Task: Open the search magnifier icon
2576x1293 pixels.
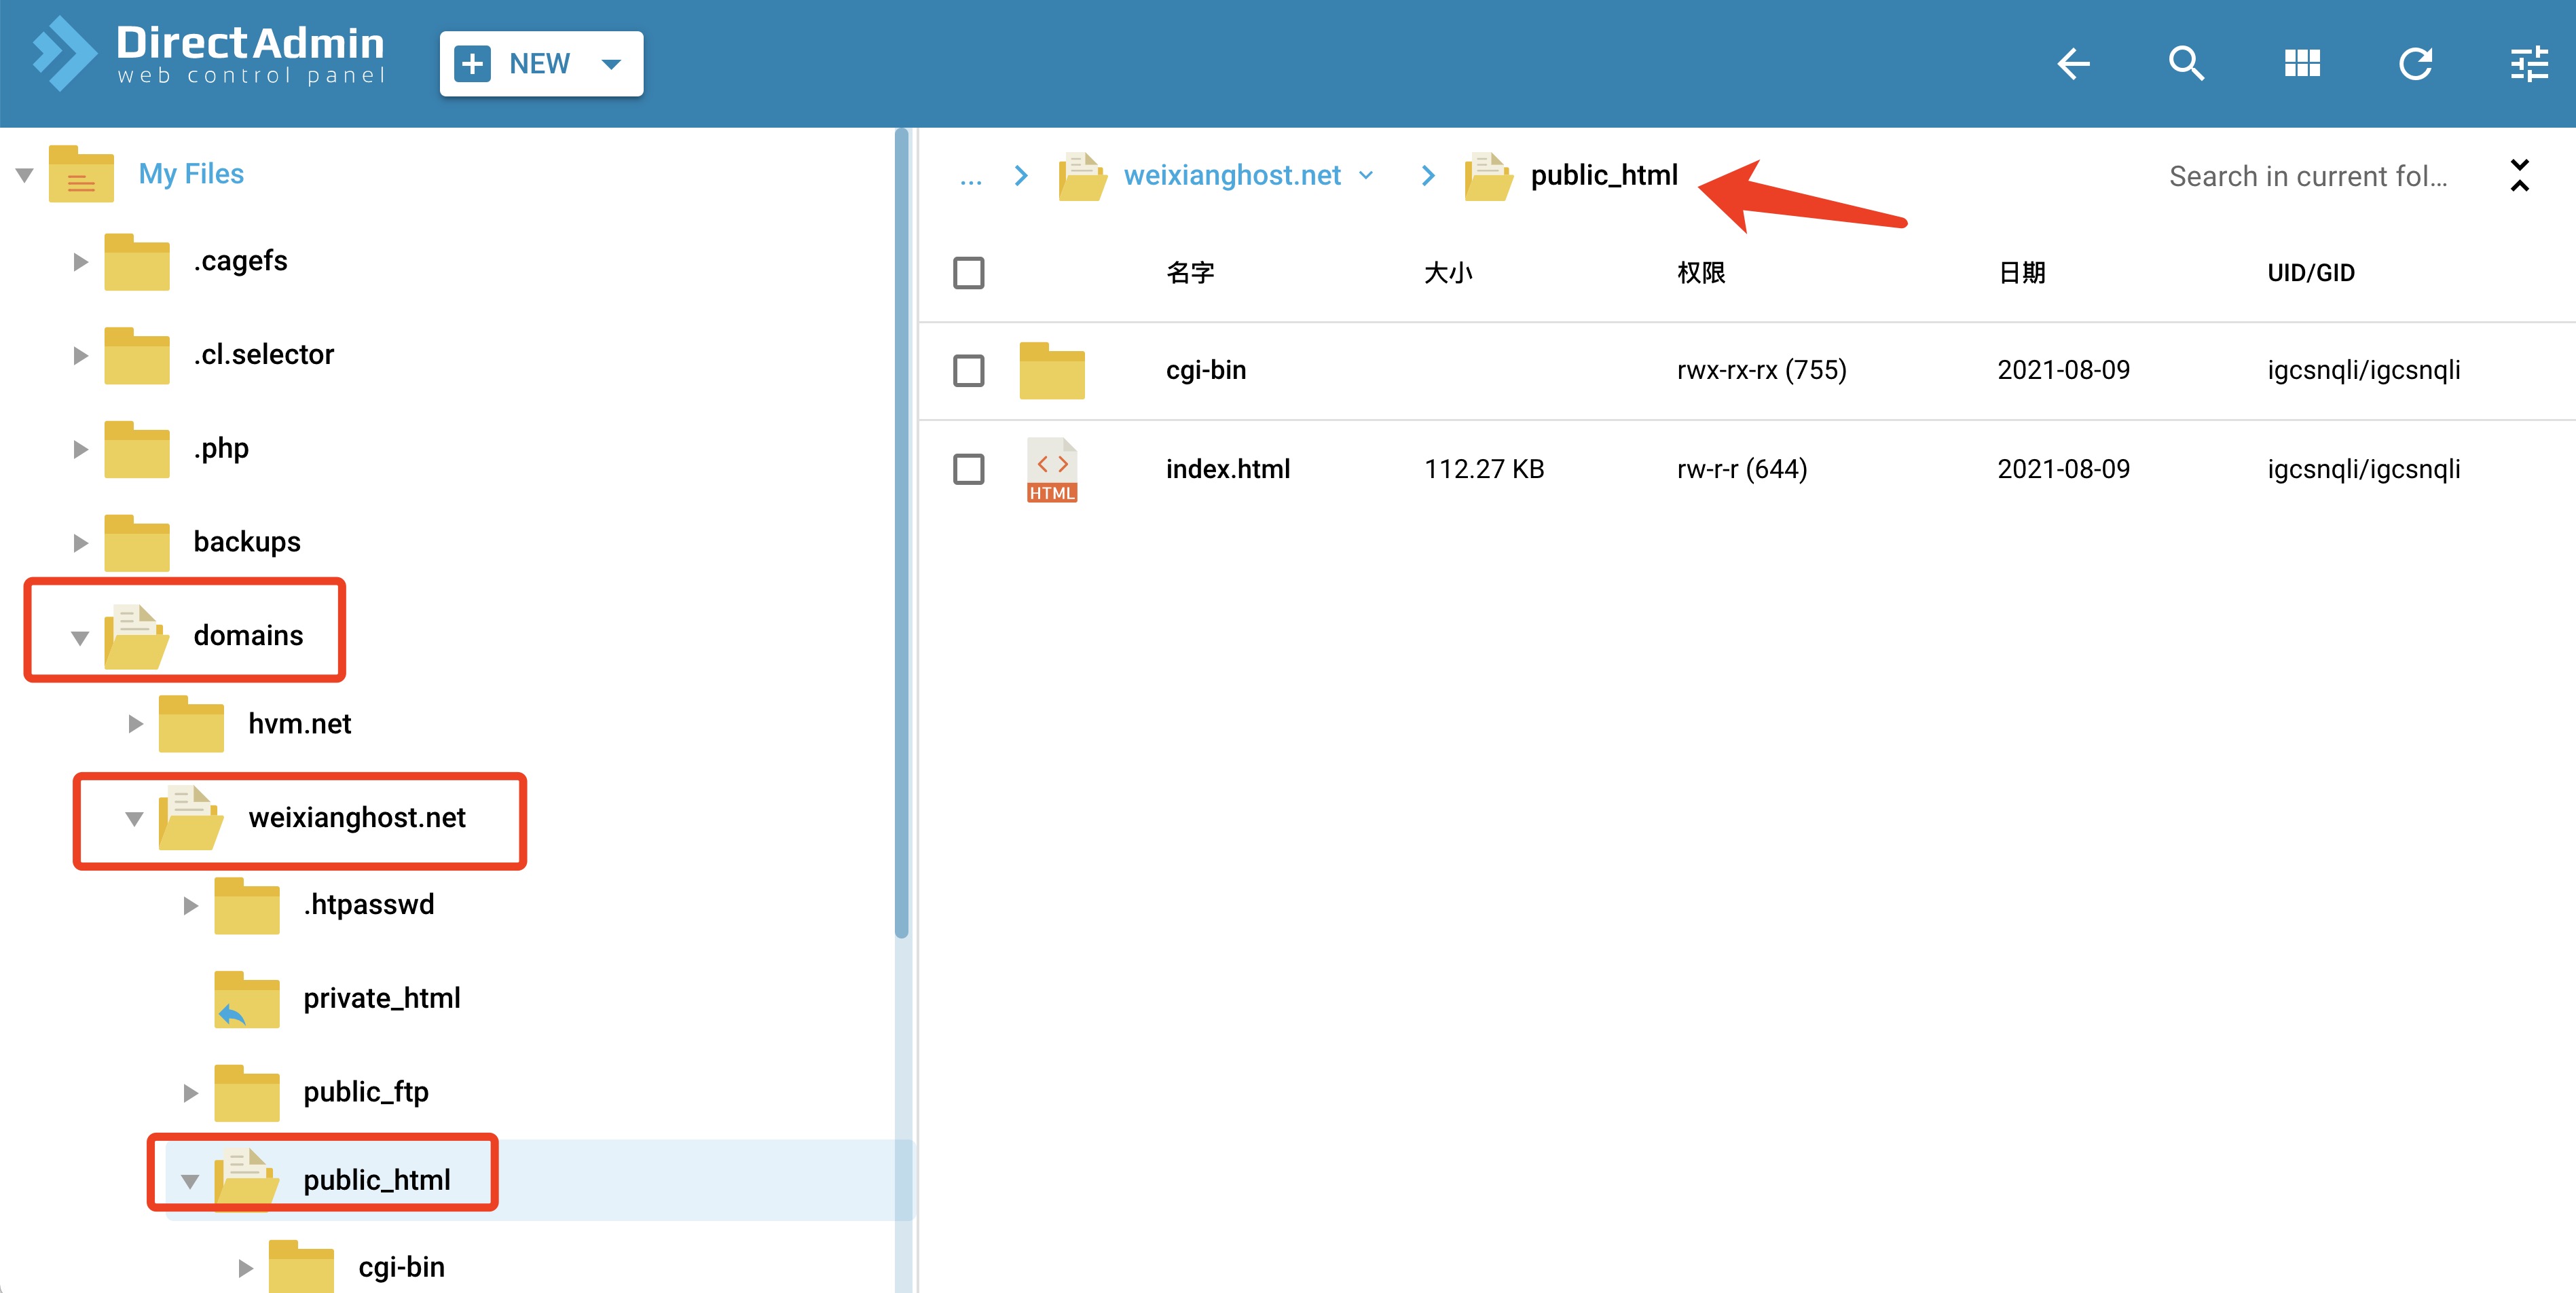Action: point(2186,64)
